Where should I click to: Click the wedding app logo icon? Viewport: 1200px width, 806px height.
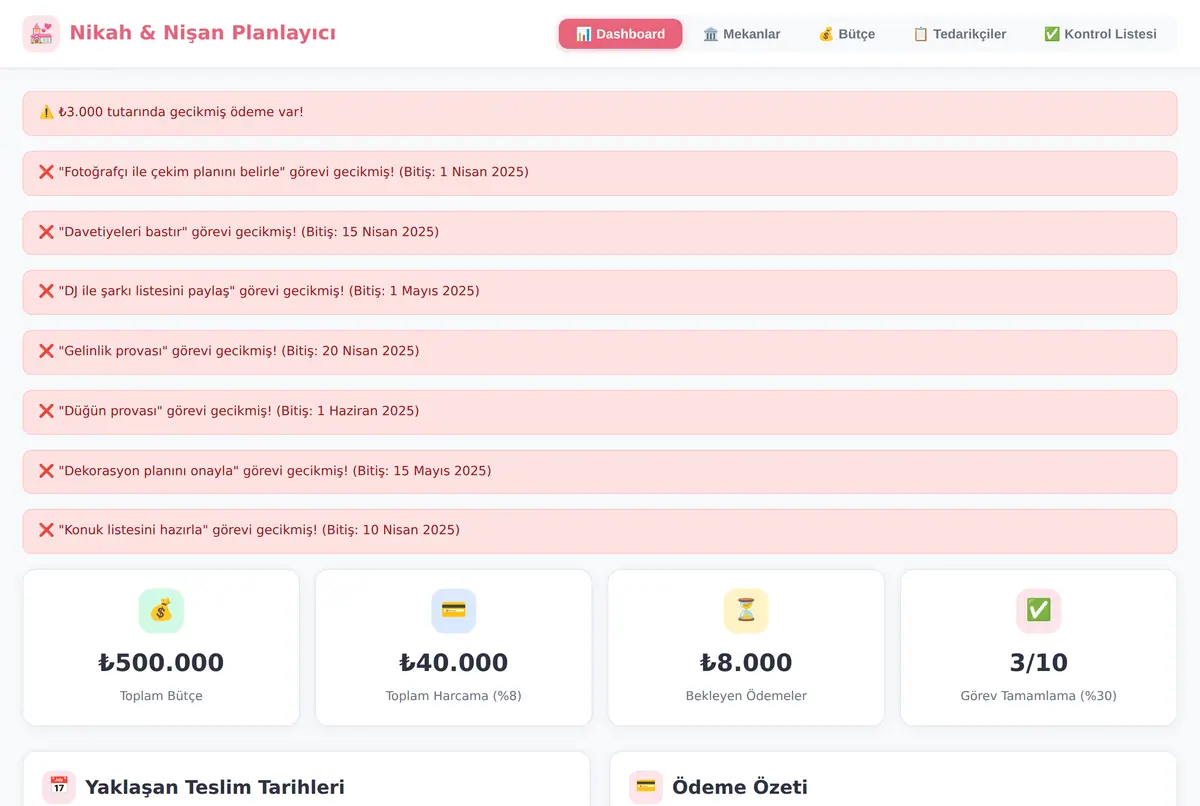tap(41, 34)
